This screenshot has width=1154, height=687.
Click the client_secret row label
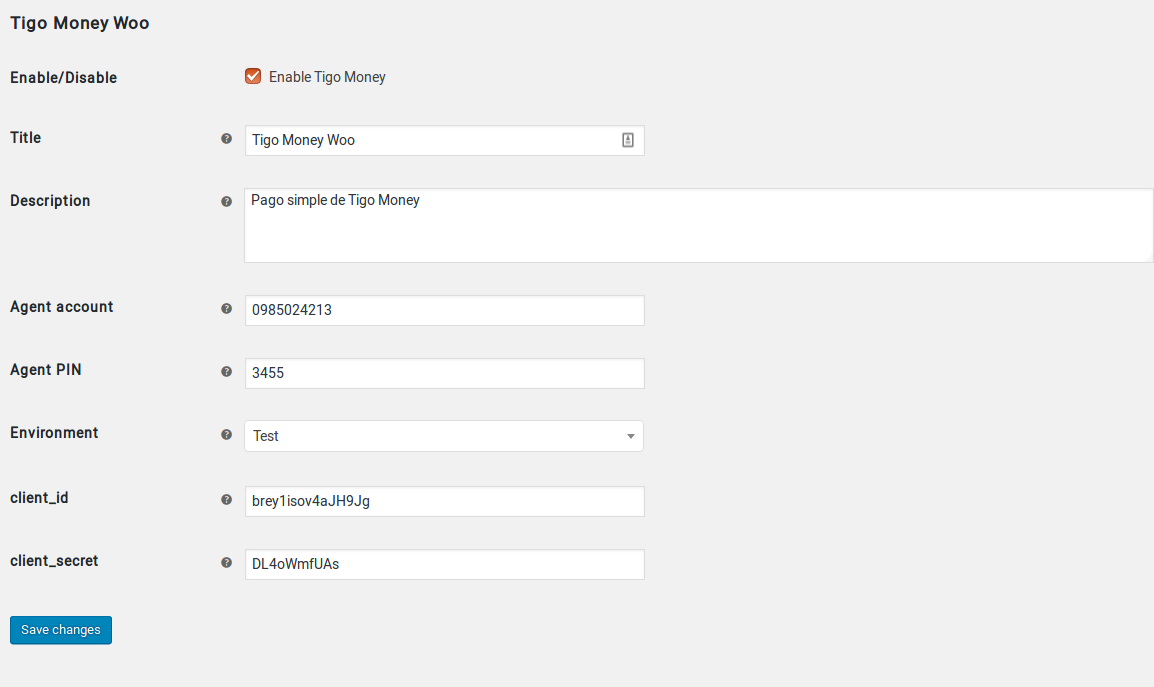(x=54, y=561)
